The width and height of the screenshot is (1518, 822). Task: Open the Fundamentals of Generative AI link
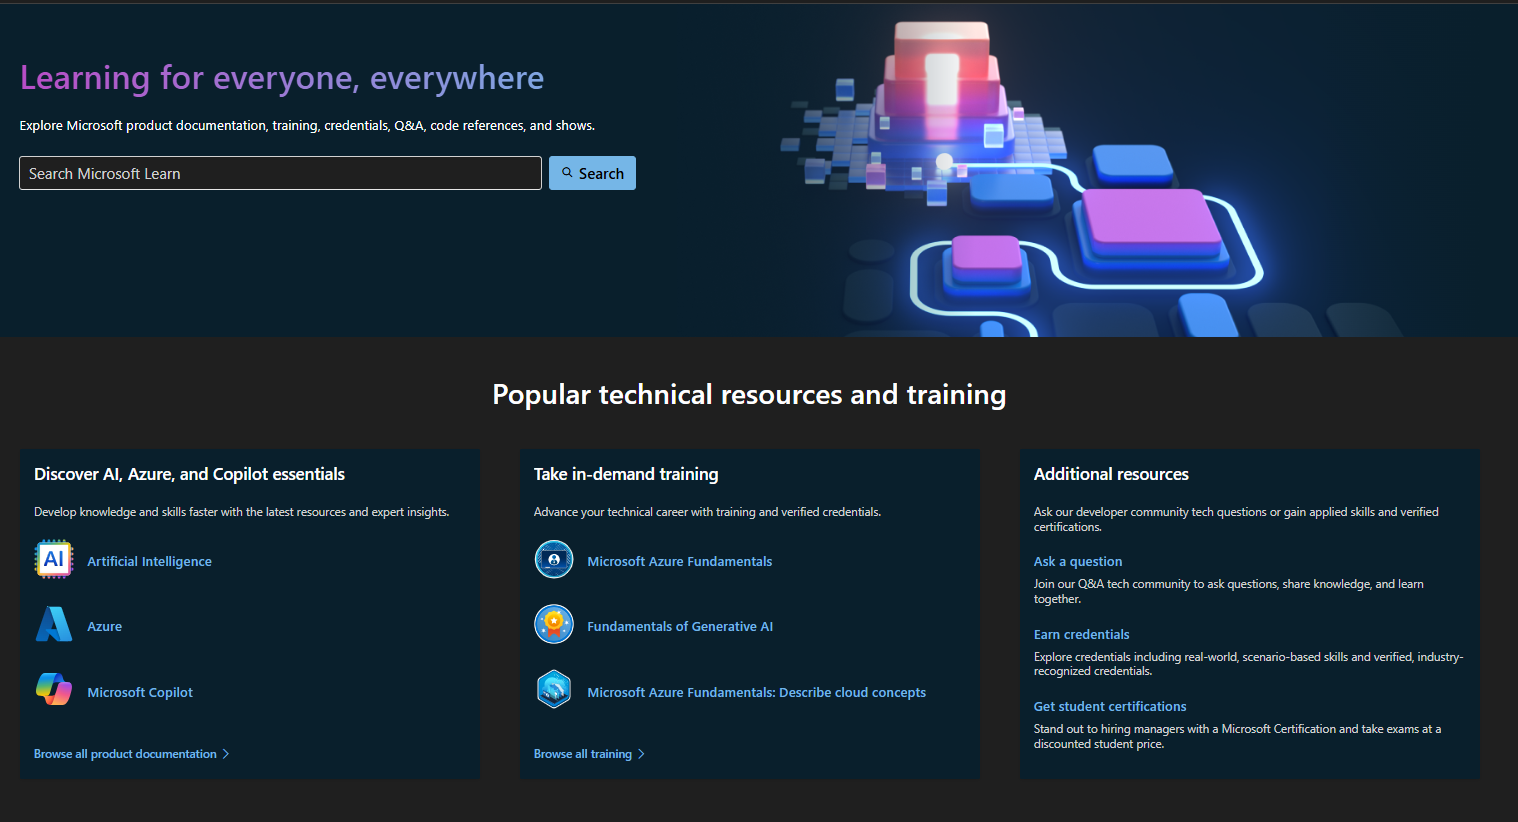[x=680, y=626]
